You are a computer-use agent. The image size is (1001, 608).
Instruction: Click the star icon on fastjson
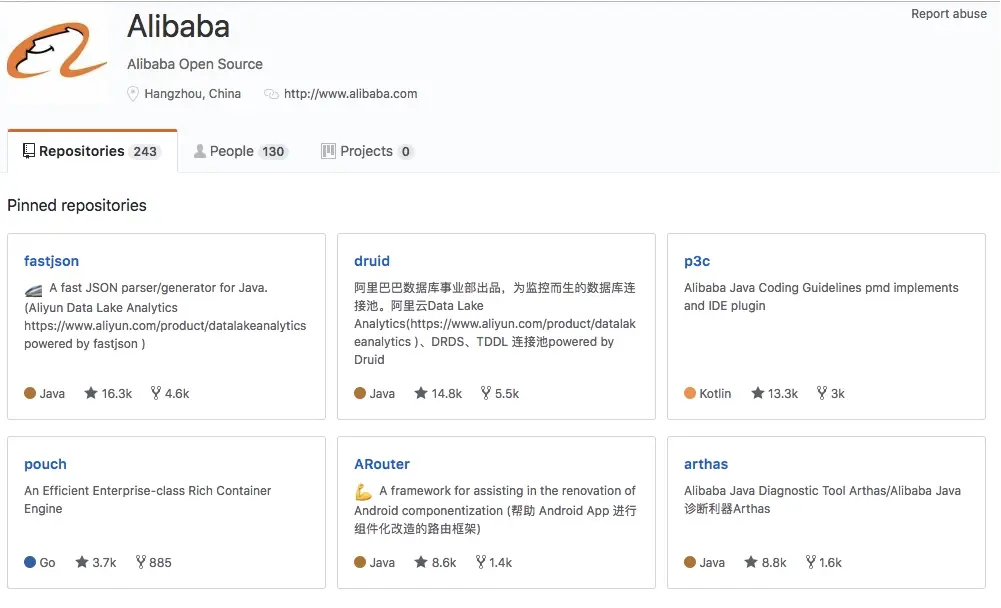tap(92, 393)
